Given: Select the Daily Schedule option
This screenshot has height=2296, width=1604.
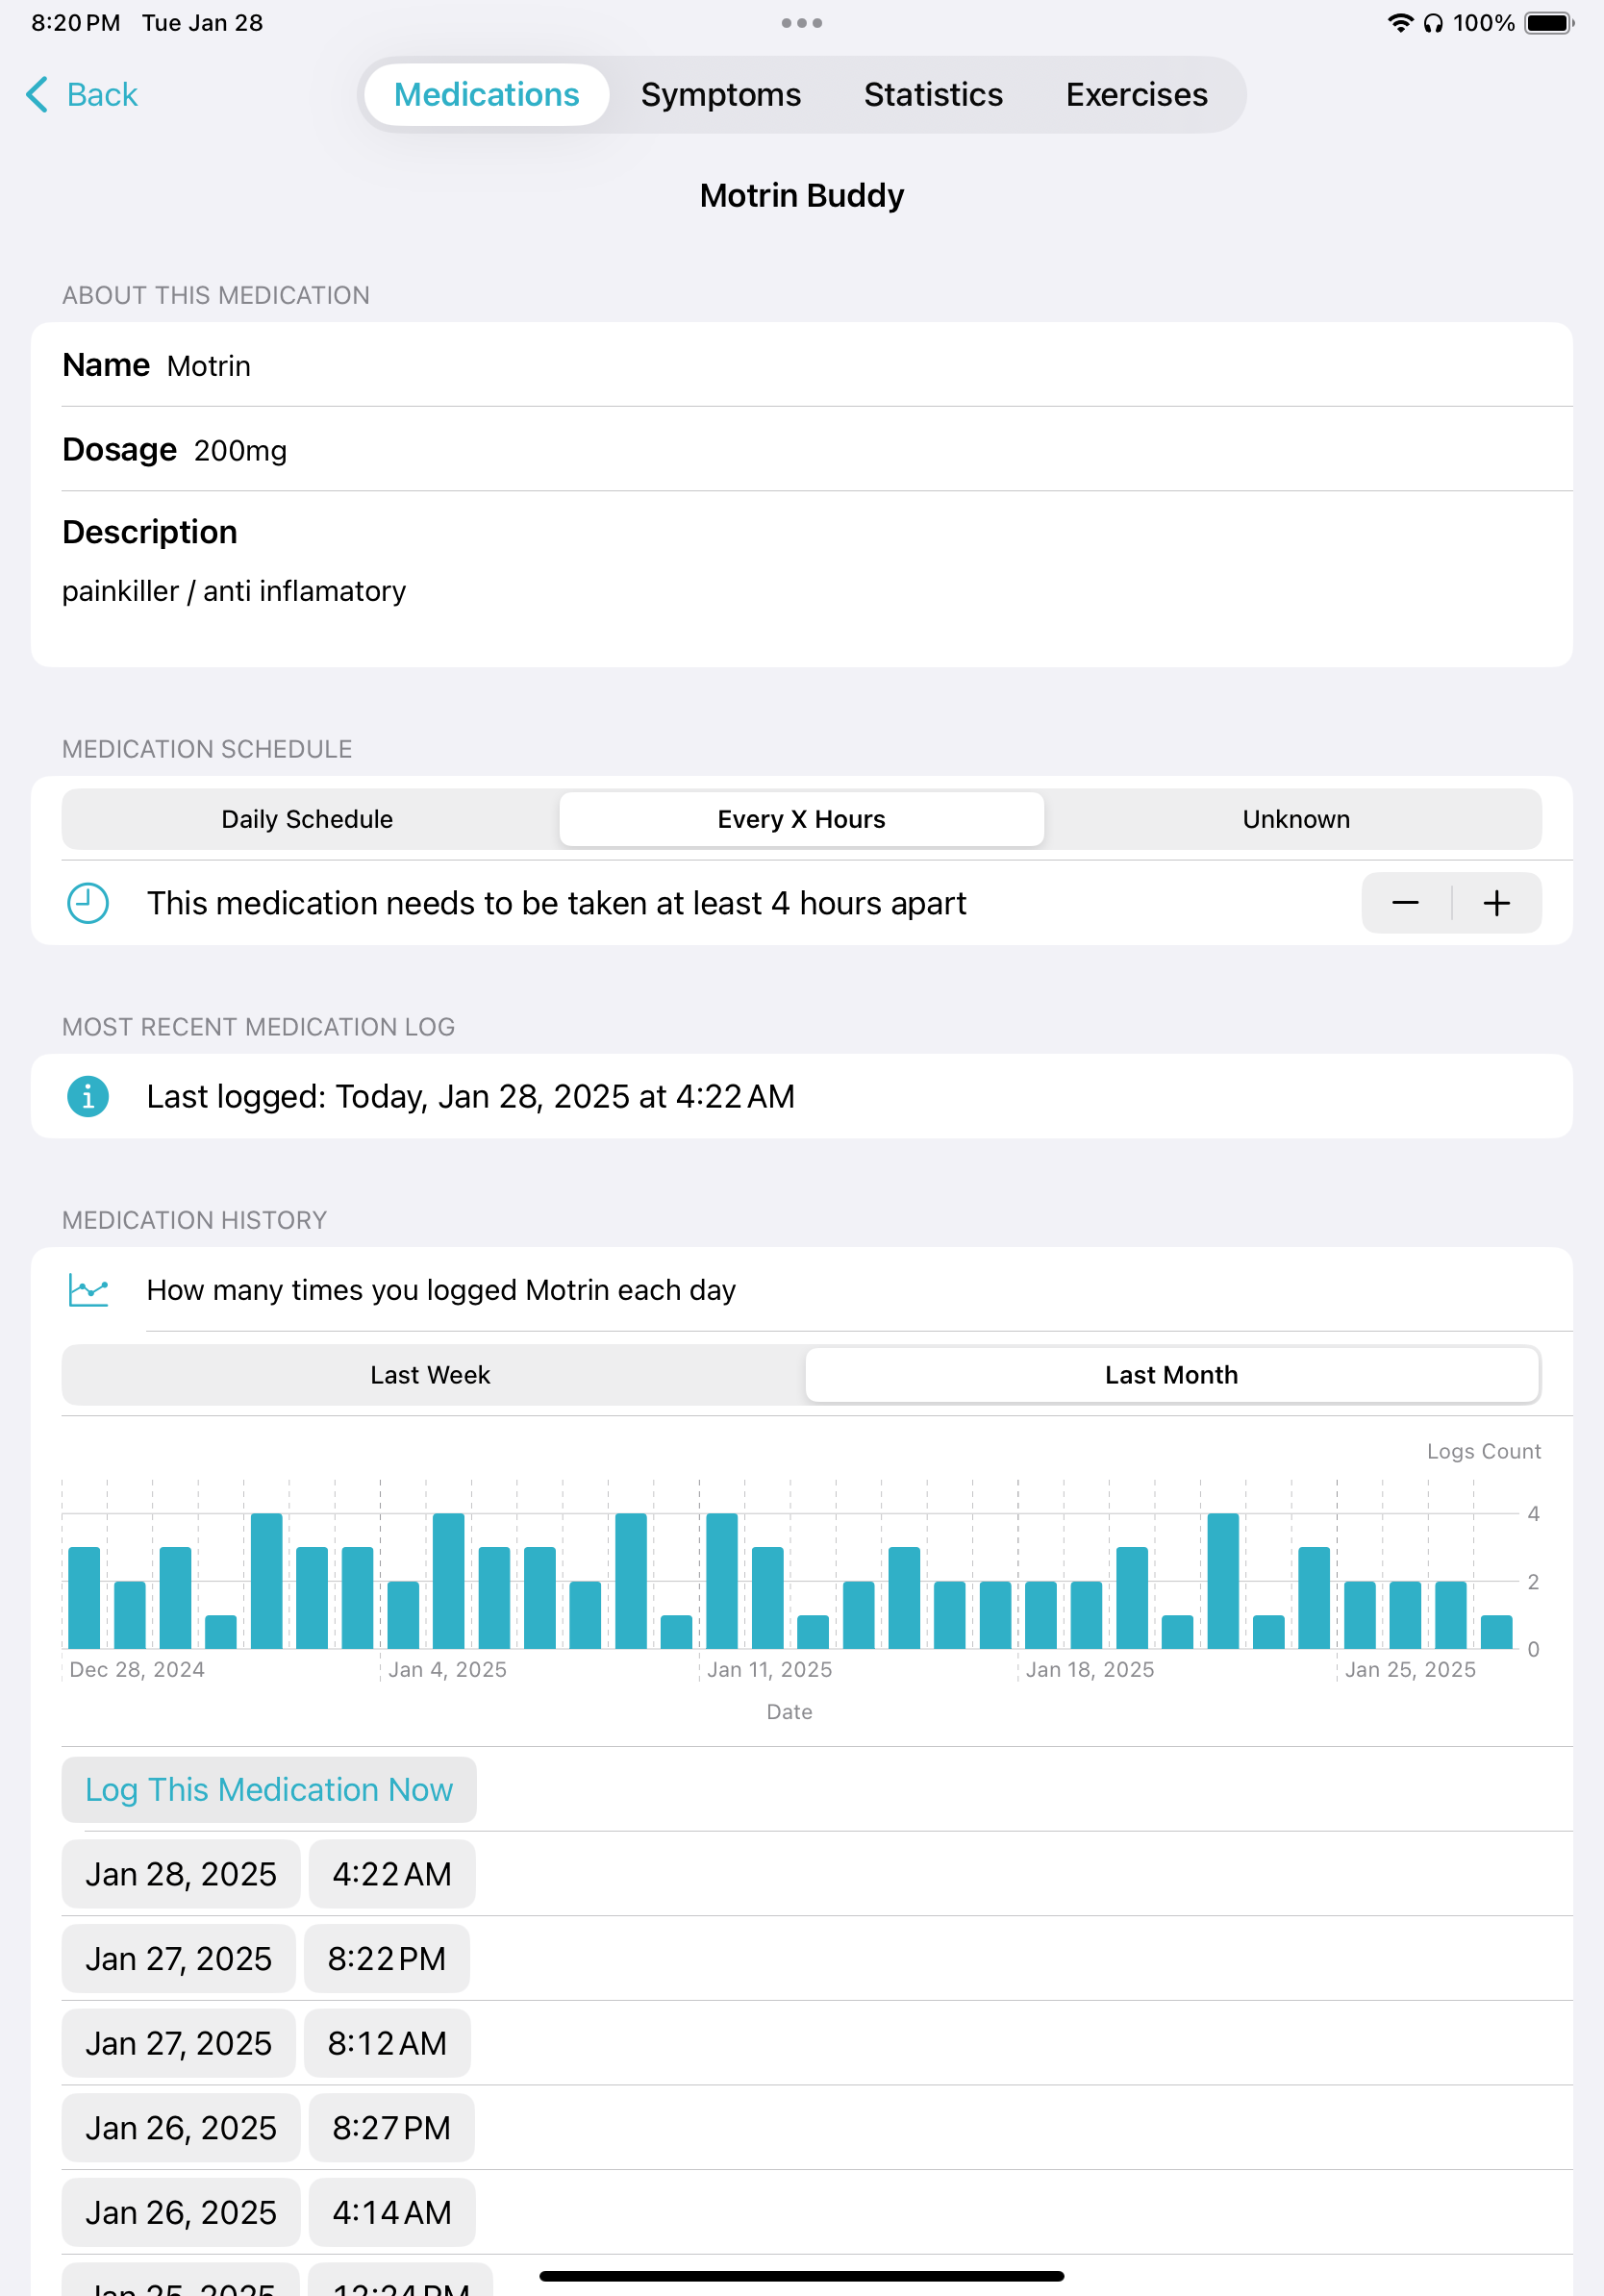Looking at the screenshot, I should (307, 819).
